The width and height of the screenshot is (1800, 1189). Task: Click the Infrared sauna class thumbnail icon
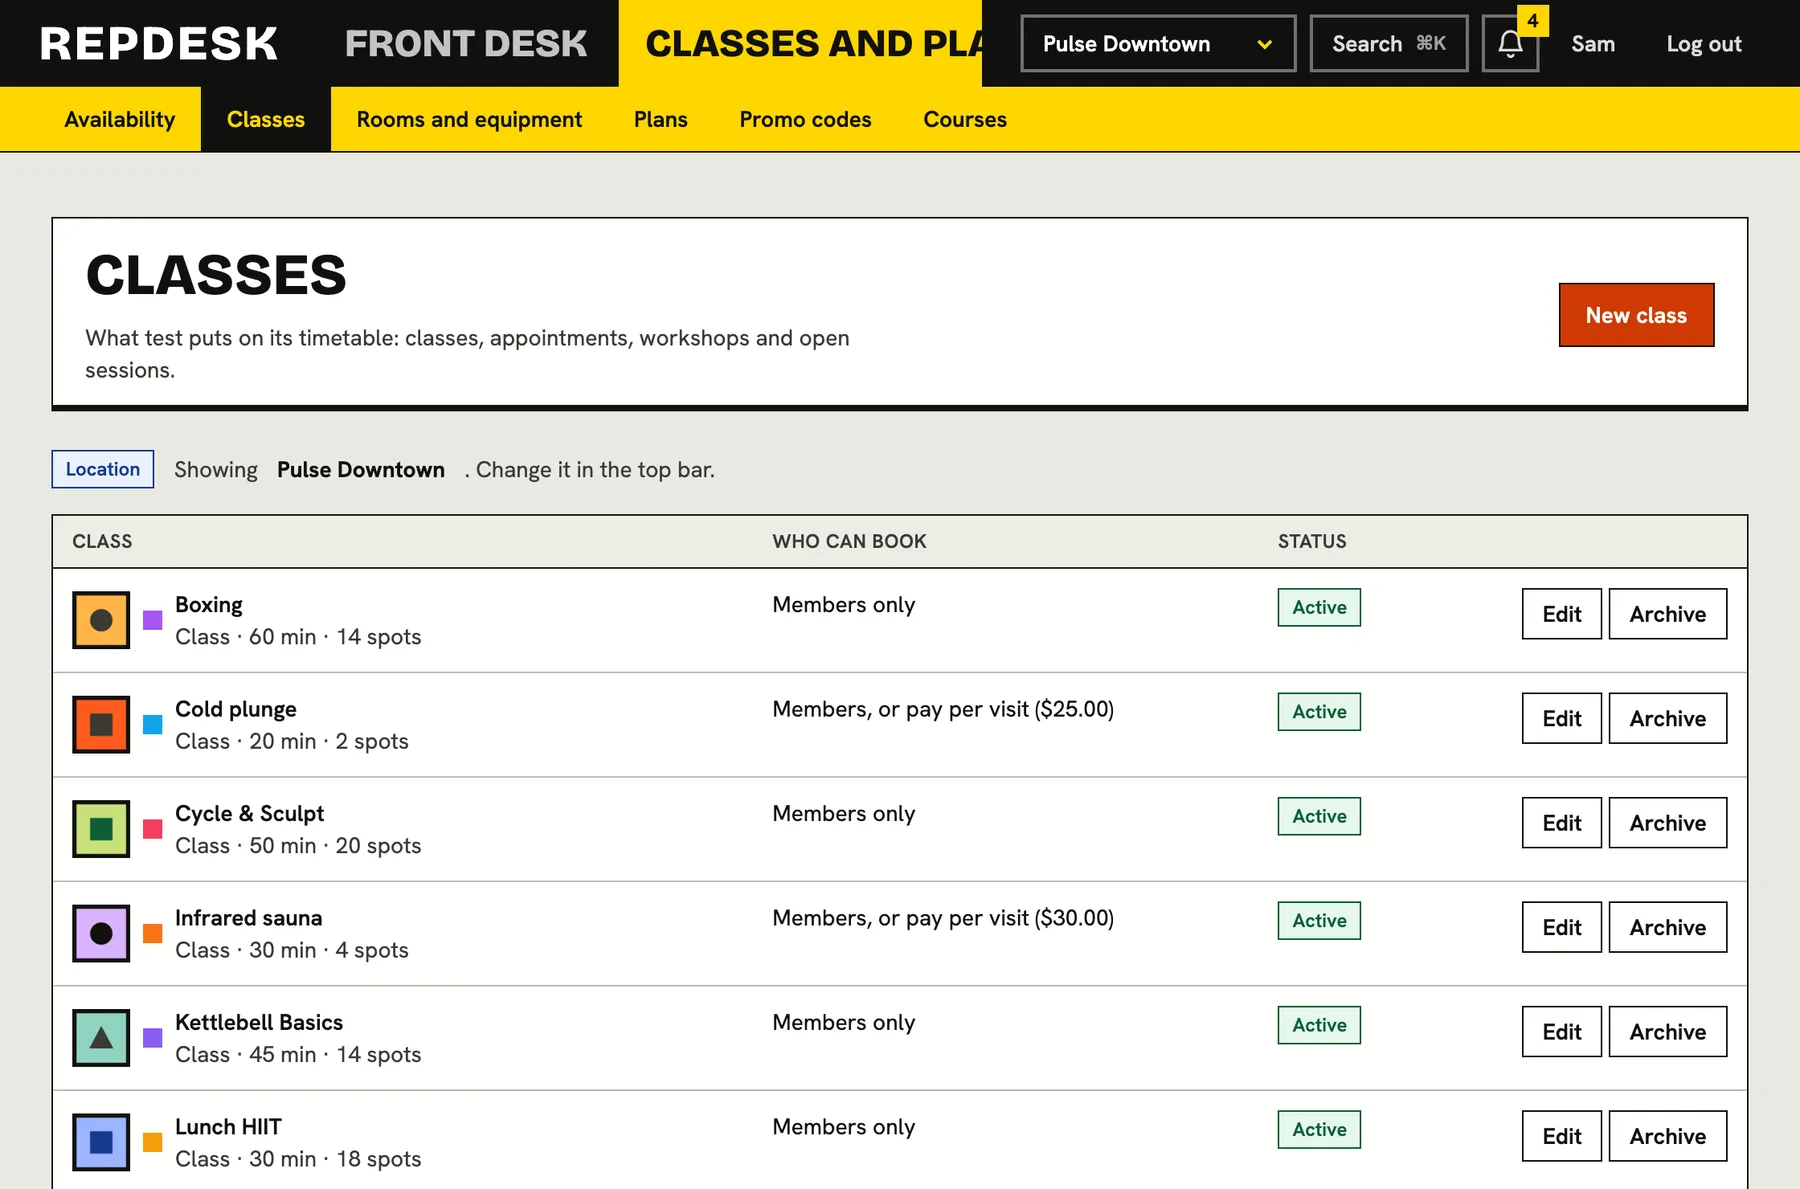(x=101, y=933)
